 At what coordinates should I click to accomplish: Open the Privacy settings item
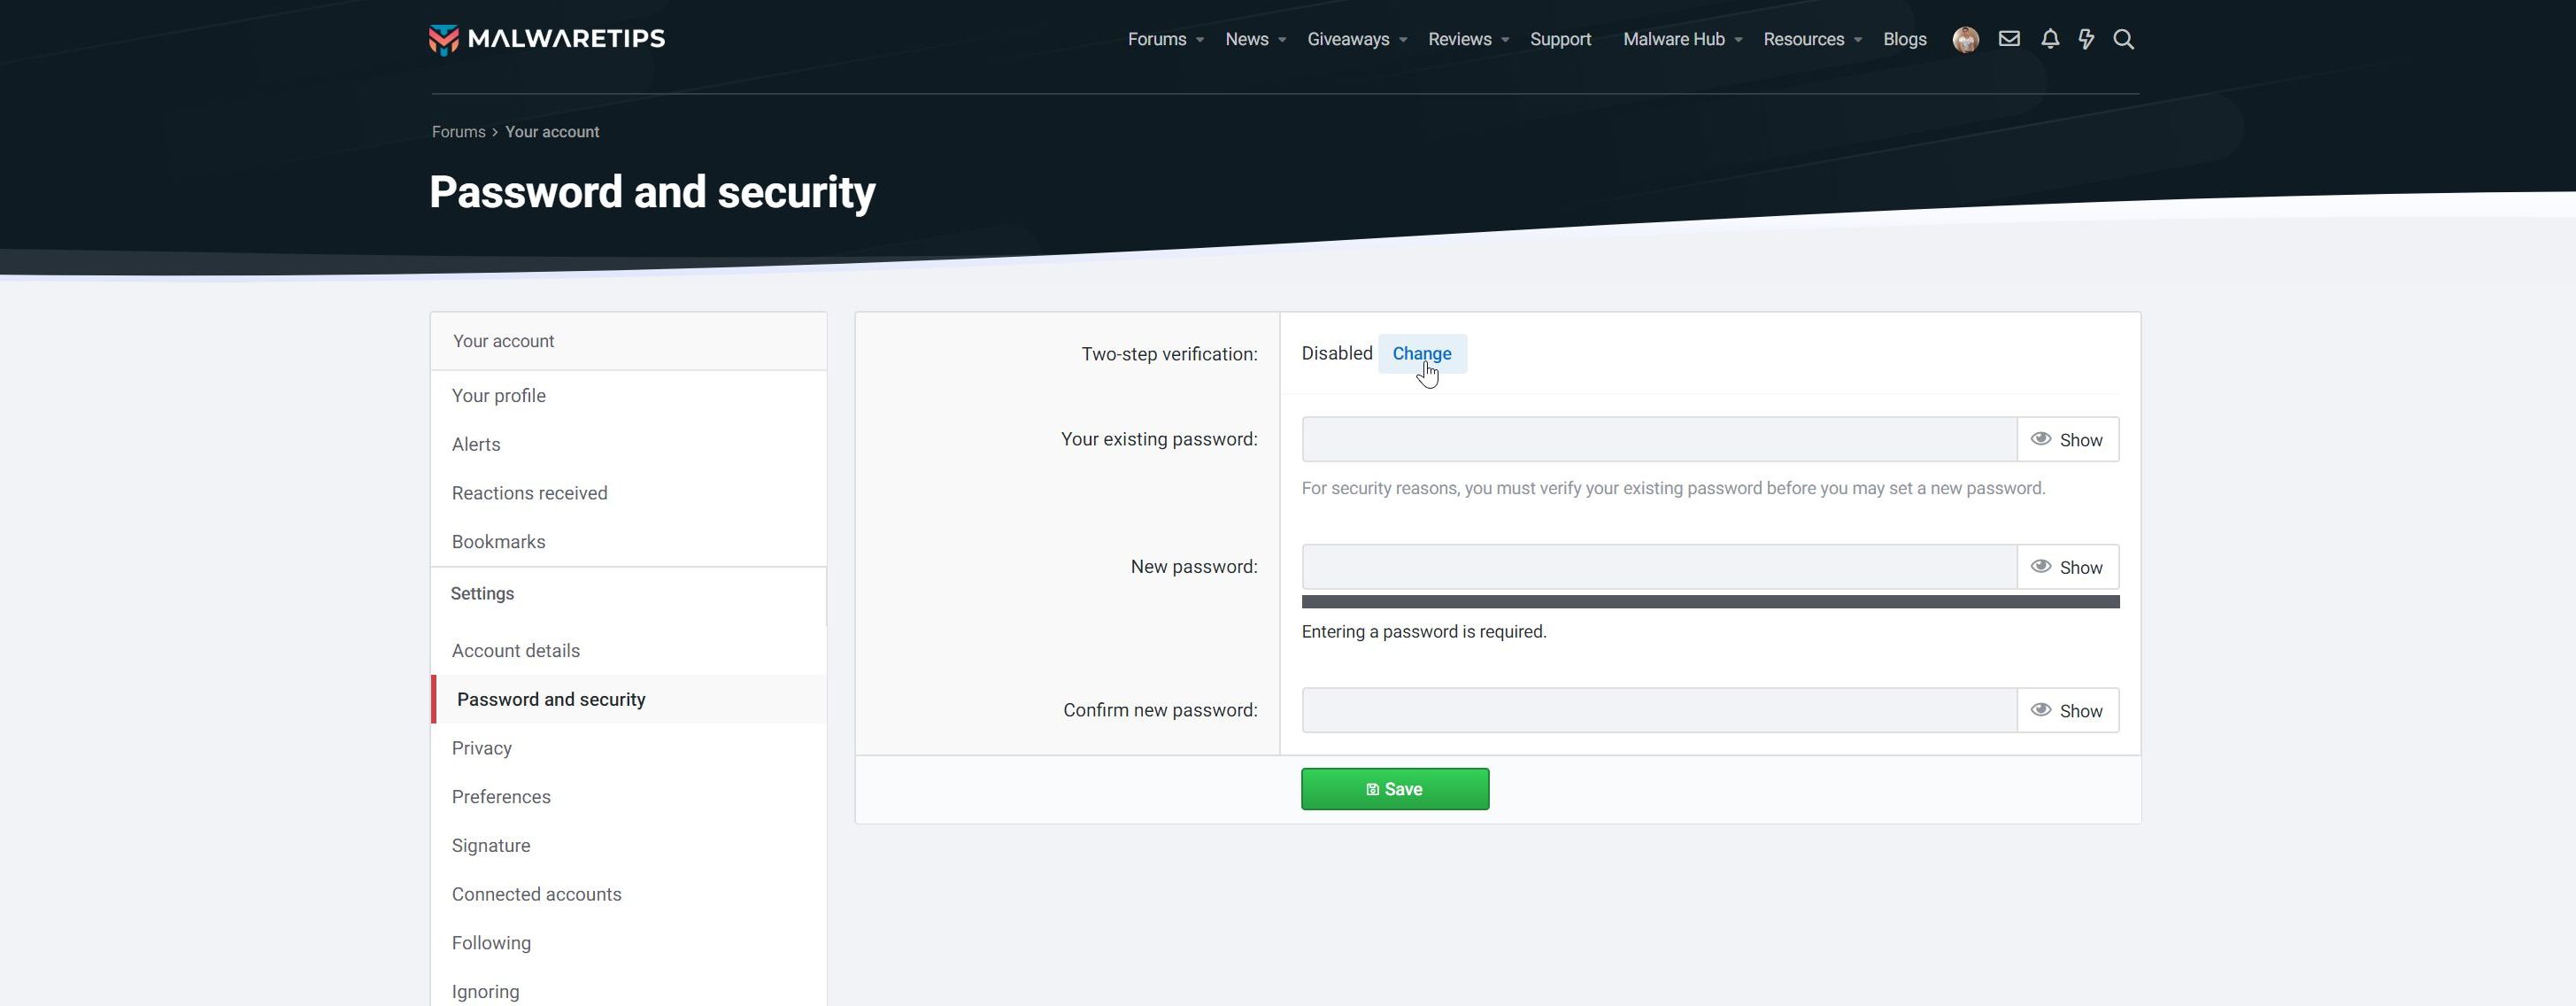tap(481, 748)
